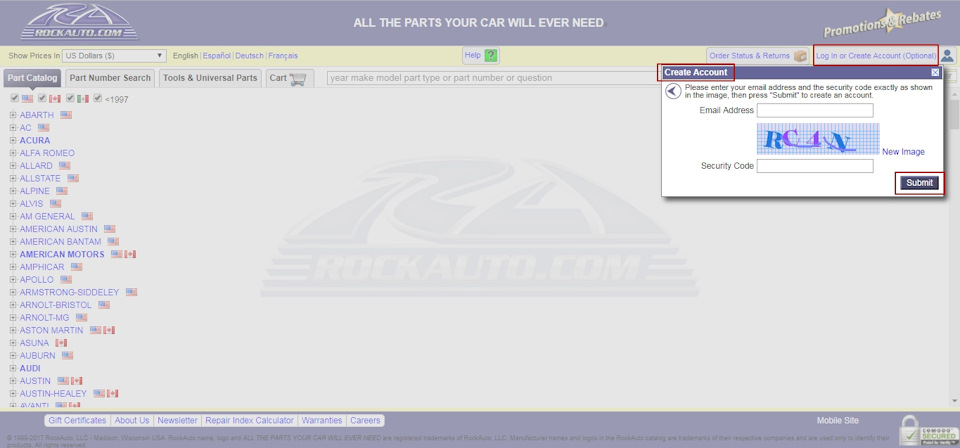The height and width of the screenshot is (448, 960).
Task: Open Careers footer link
Action: point(366,420)
